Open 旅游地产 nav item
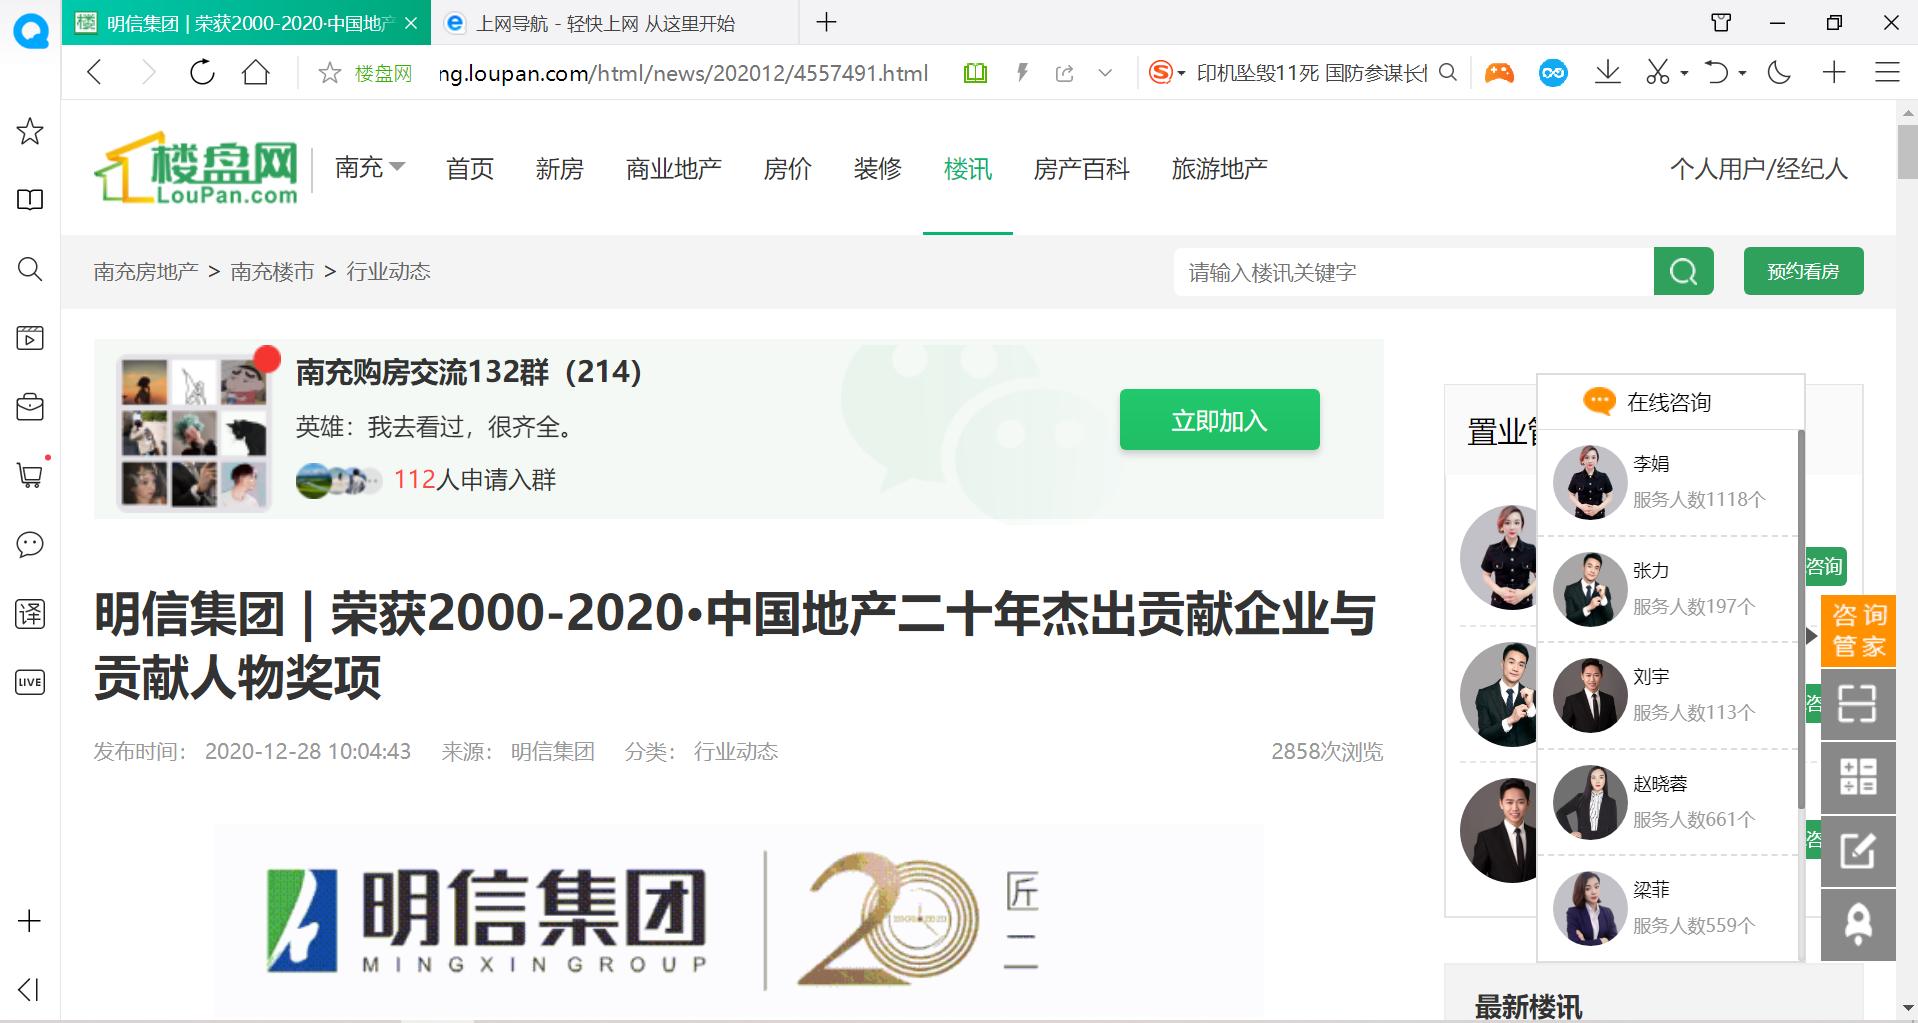This screenshot has height=1023, width=1918. (1220, 169)
